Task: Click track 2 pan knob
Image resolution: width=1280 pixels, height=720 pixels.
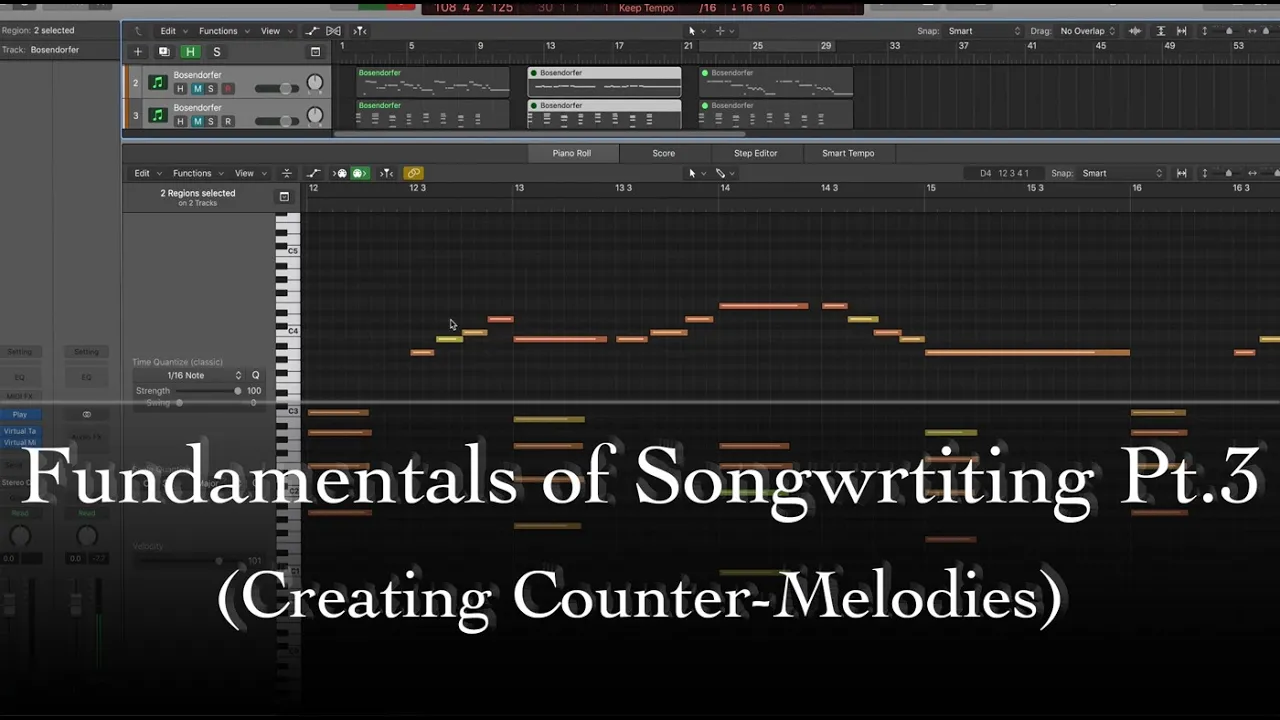Action: point(315,83)
